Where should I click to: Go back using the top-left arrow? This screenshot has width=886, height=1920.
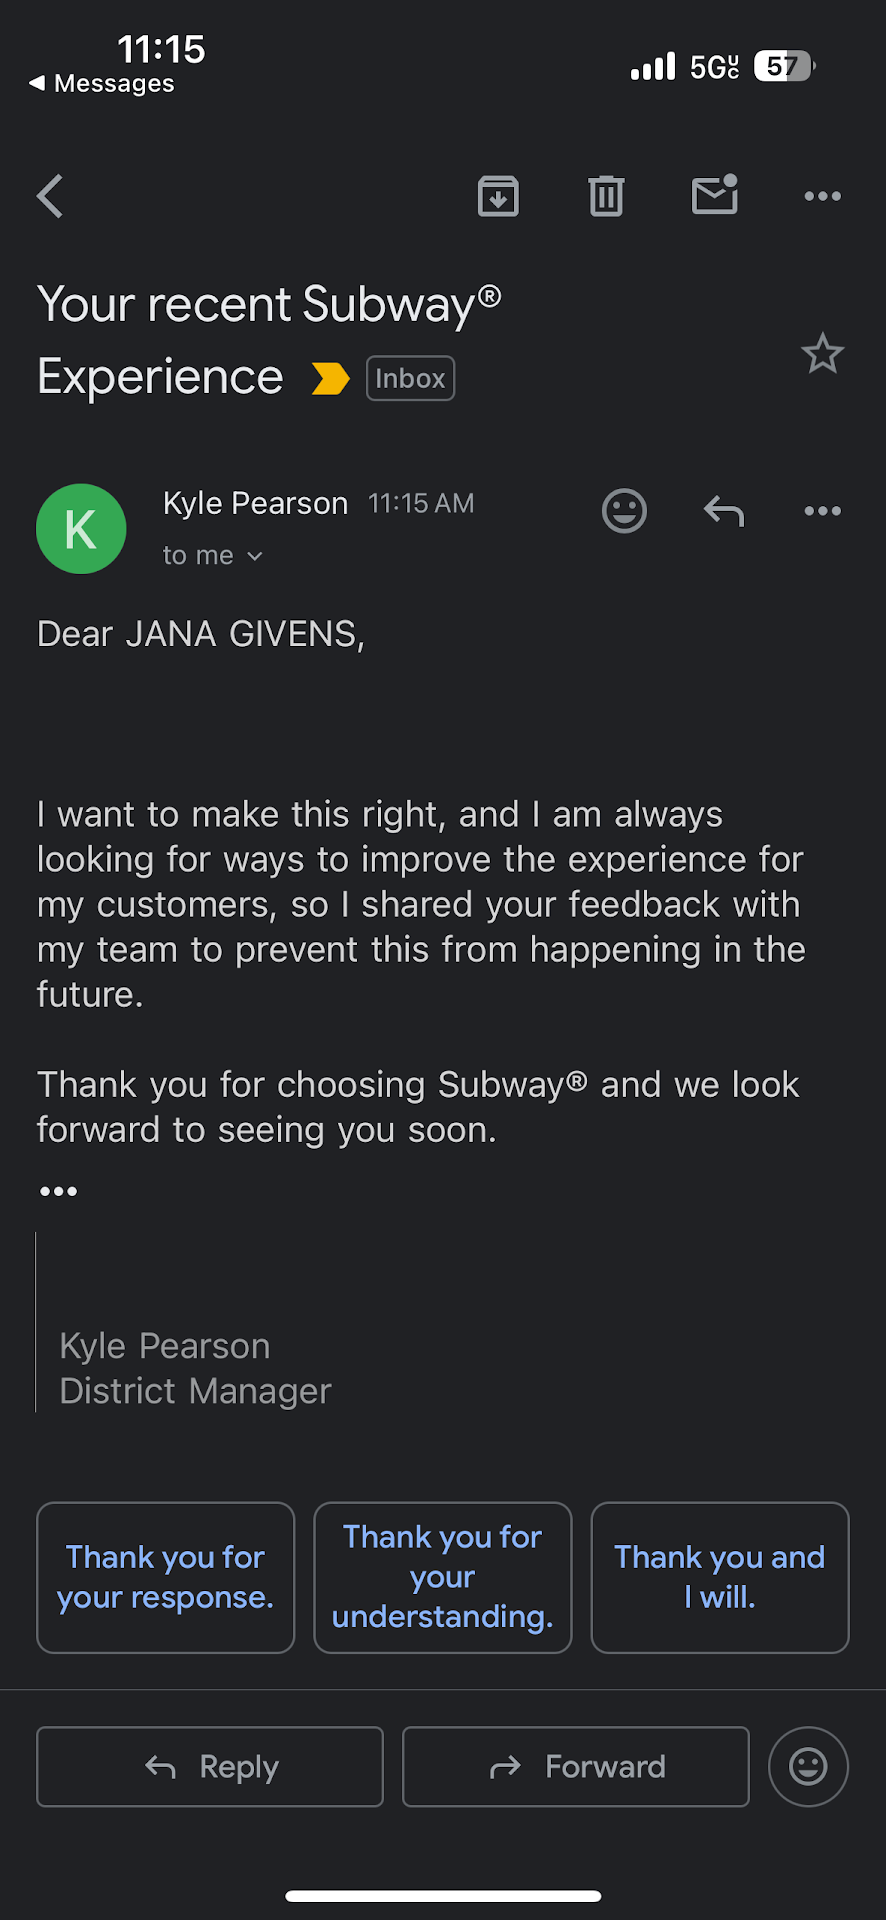click(x=50, y=196)
